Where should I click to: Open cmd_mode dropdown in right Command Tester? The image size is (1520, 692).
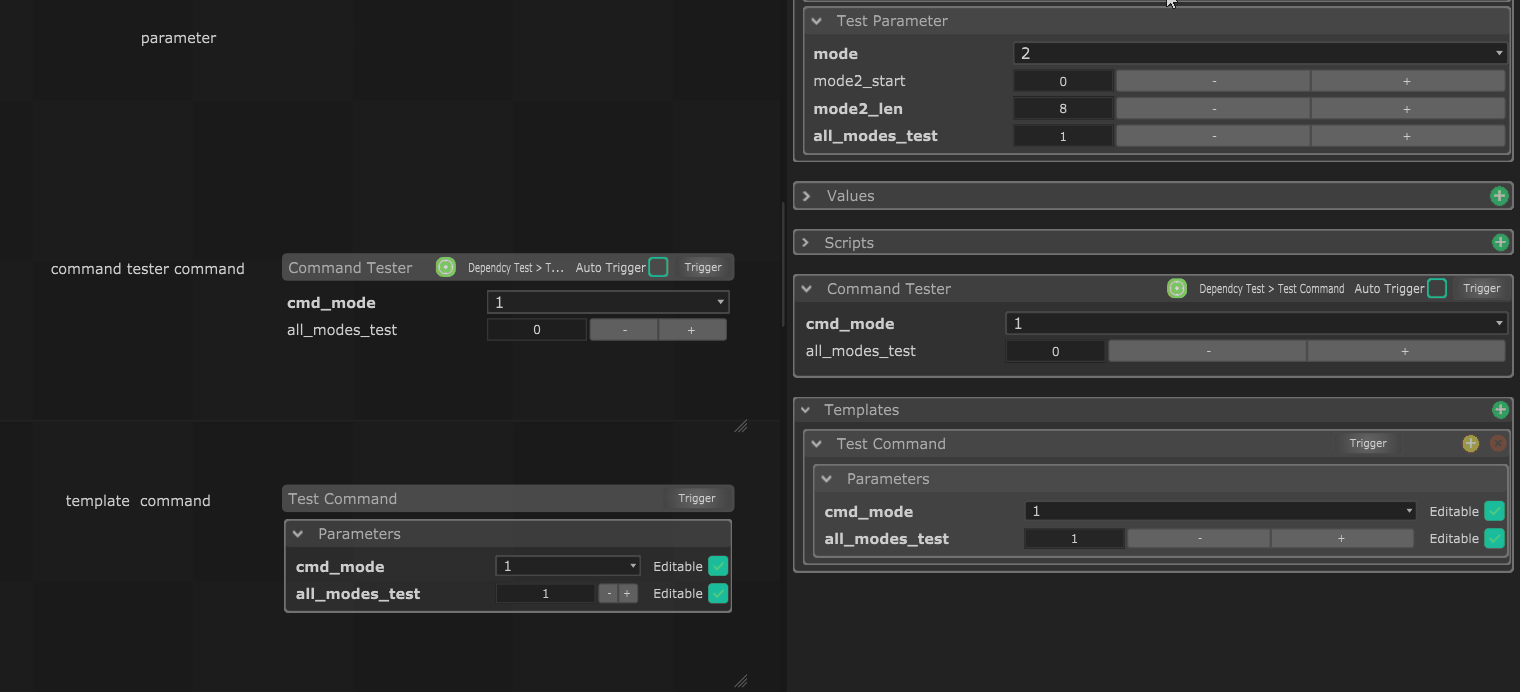1256,323
